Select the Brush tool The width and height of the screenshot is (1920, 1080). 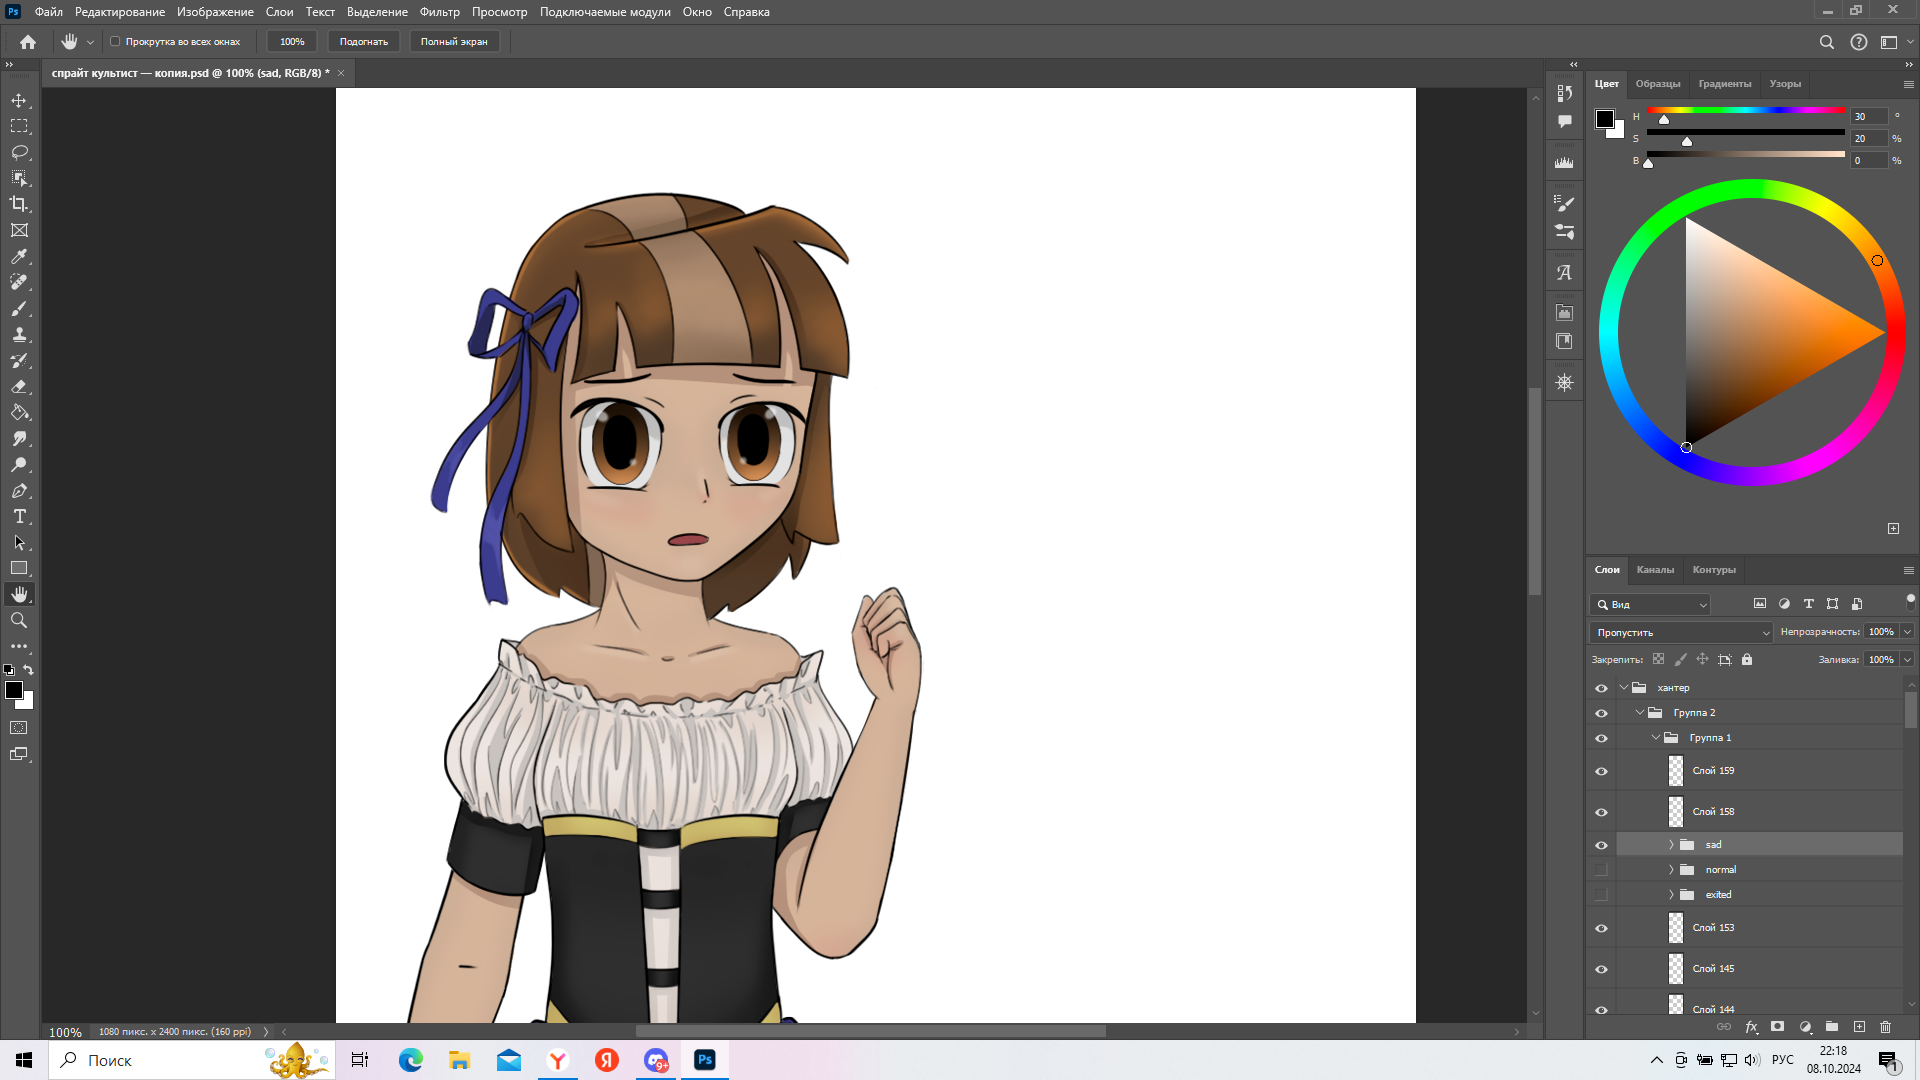[19, 309]
